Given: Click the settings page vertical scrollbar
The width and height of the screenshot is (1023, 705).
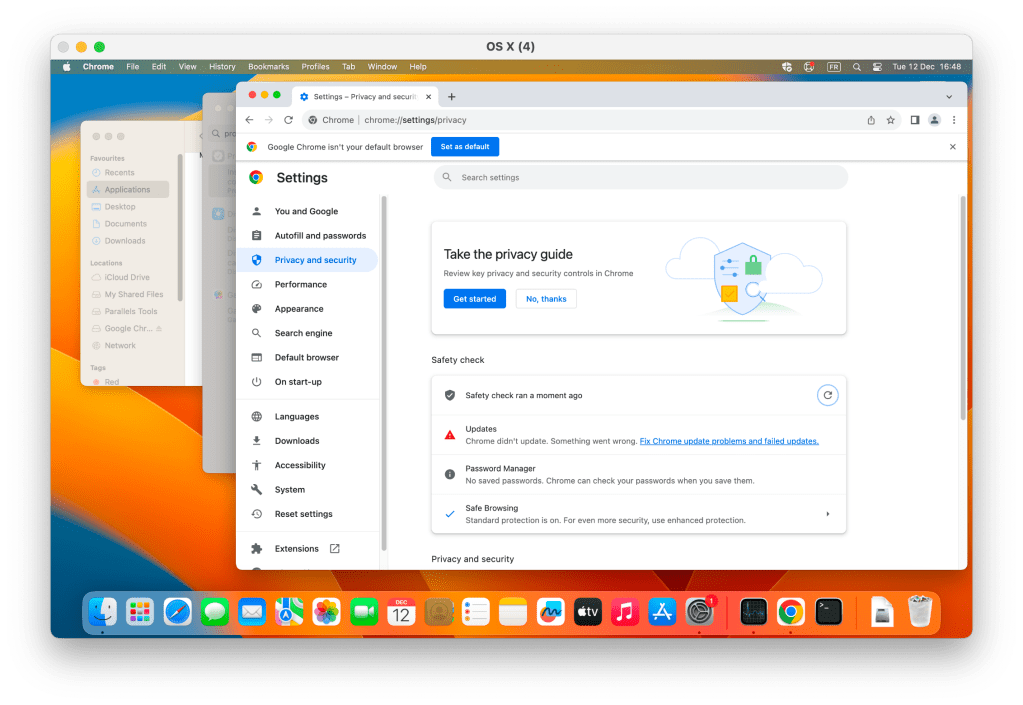Looking at the screenshot, I should pos(962,310).
